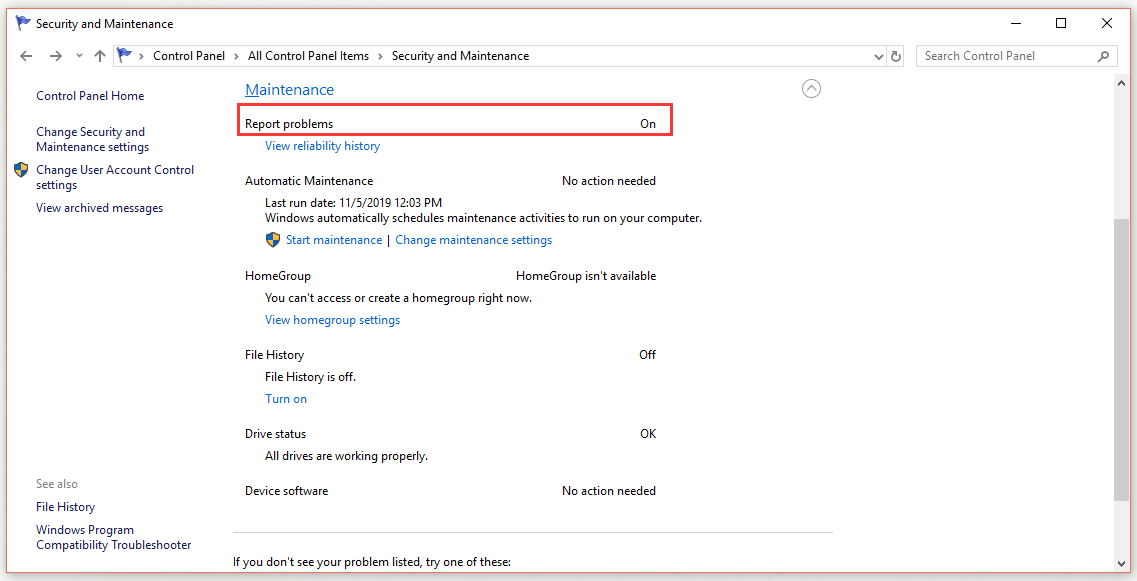Go forward with the right arrow

(x=56, y=56)
